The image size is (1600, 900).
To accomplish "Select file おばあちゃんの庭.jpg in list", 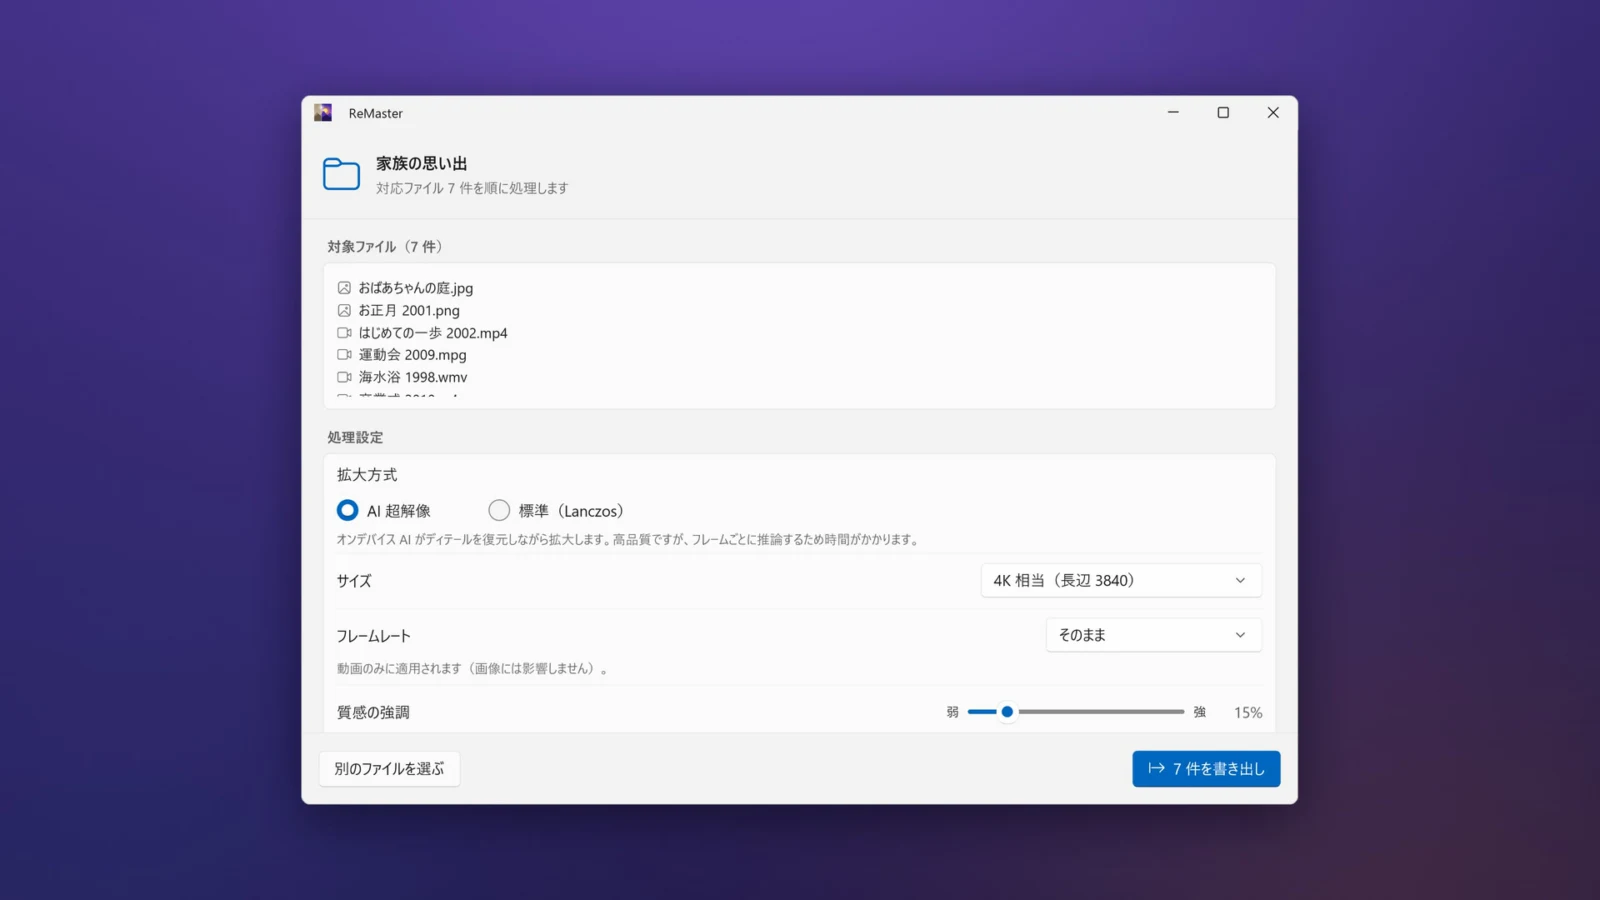I will [x=416, y=288].
